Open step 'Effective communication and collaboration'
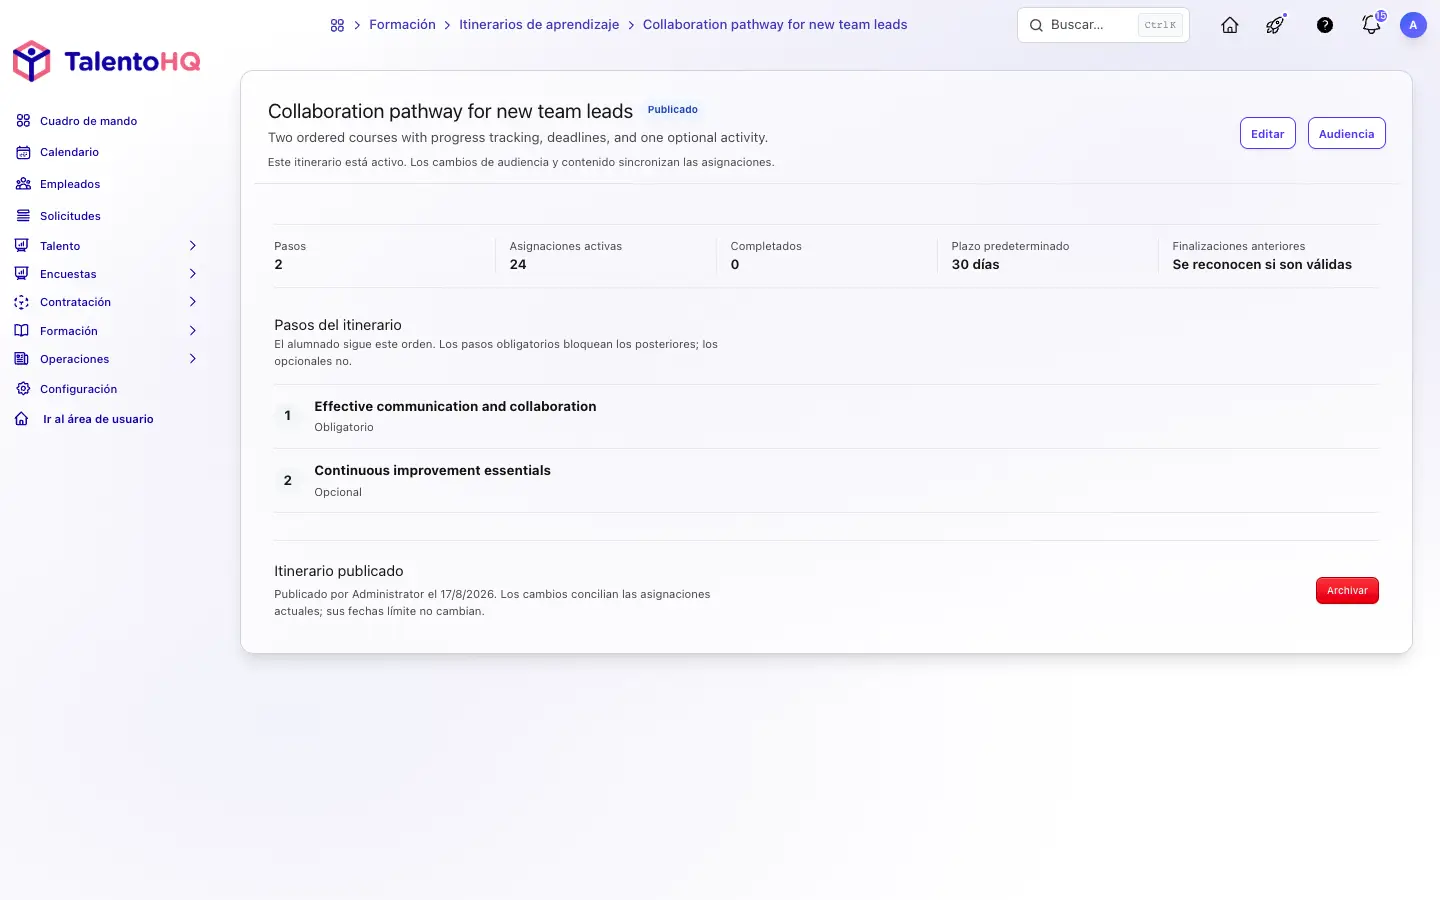The width and height of the screenshot is (1440, 900). tap(455, 406)
